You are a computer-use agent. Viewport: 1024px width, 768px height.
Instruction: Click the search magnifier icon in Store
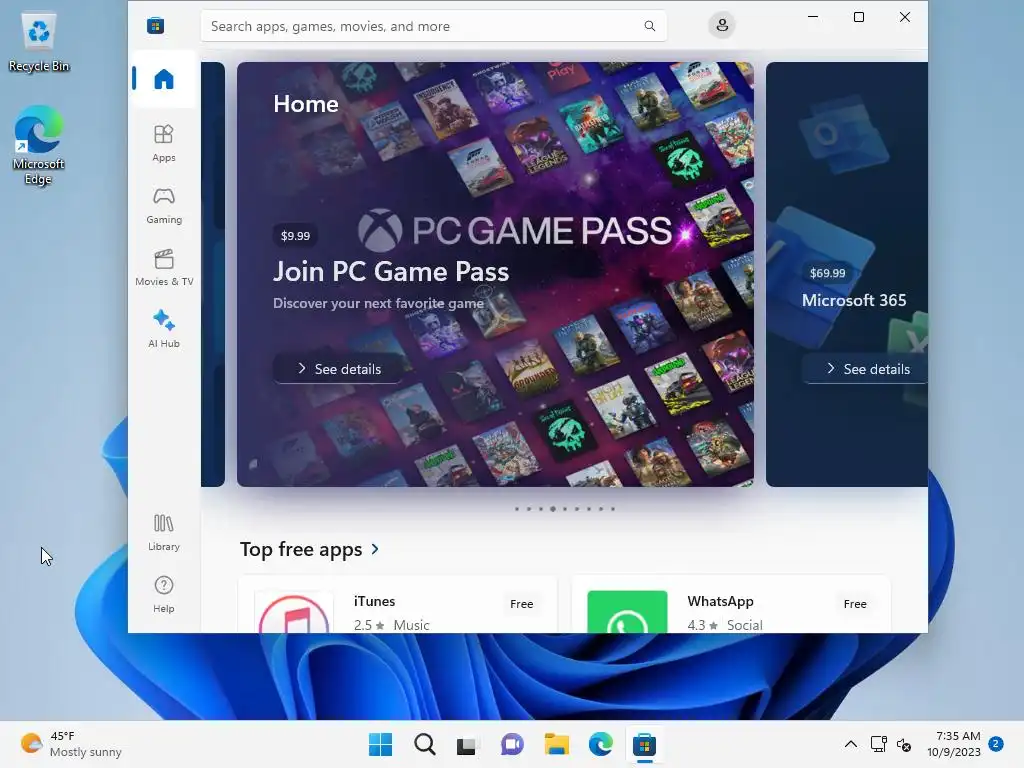[650, 26]
